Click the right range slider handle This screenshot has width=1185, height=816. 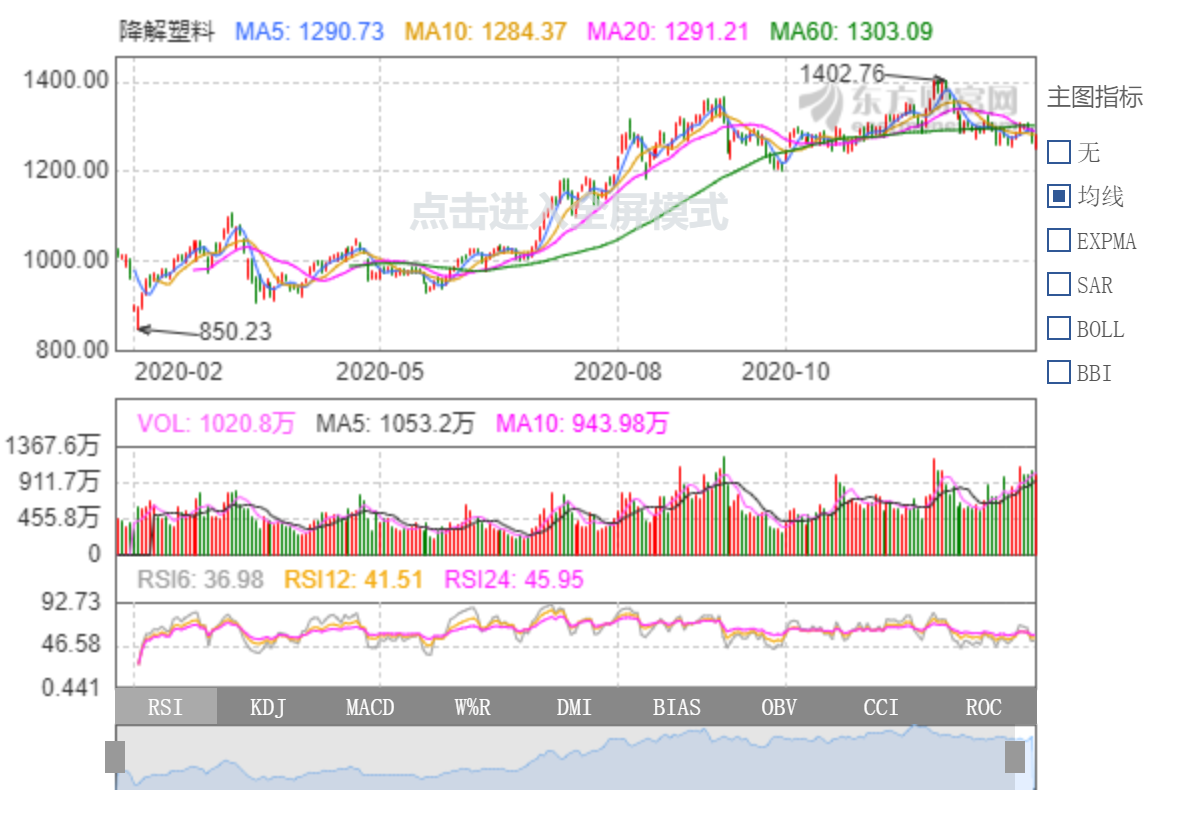(x=1015, y=757)
